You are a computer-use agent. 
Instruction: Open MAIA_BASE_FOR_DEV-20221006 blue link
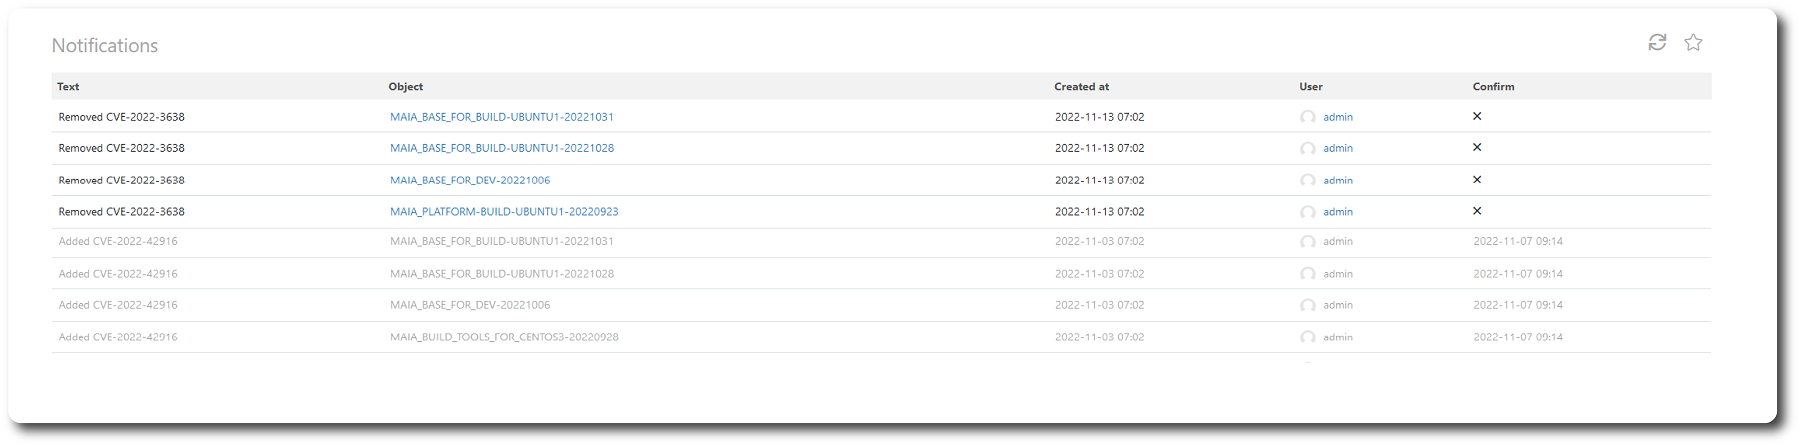coord(470,180)
